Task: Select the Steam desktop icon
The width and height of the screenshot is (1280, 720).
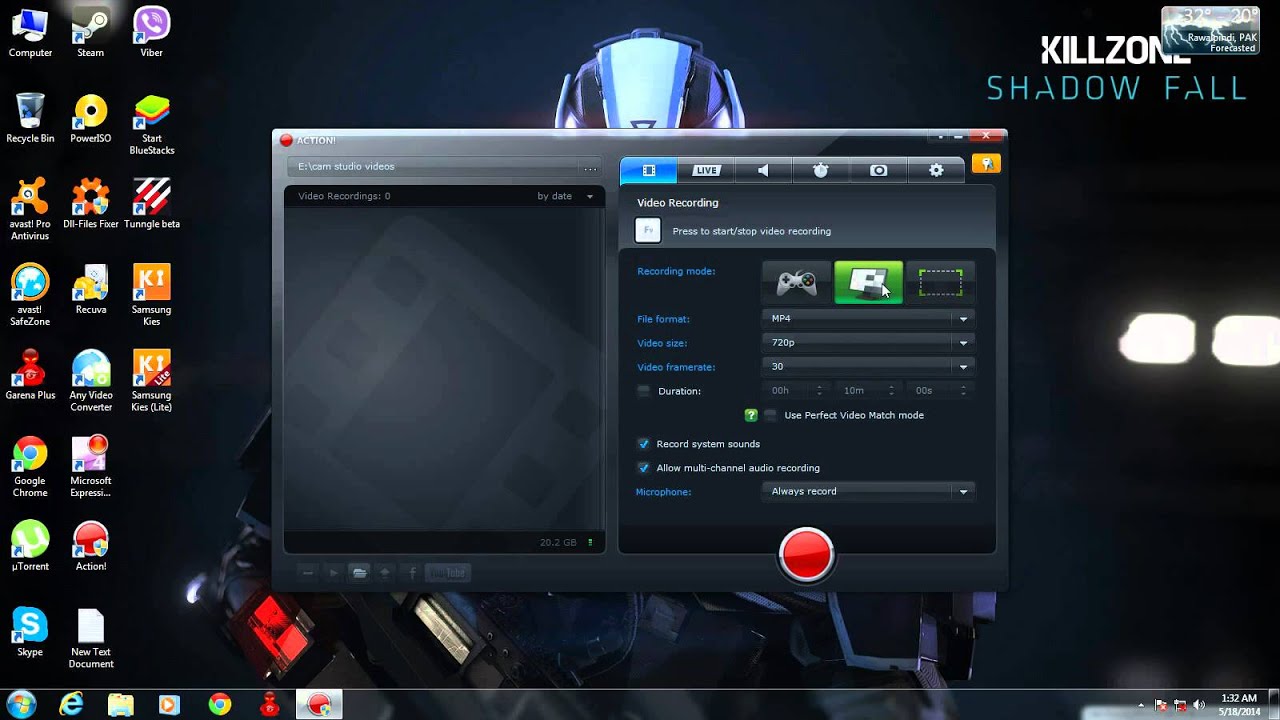Action: pyautogui.click(x=91, y=32)
